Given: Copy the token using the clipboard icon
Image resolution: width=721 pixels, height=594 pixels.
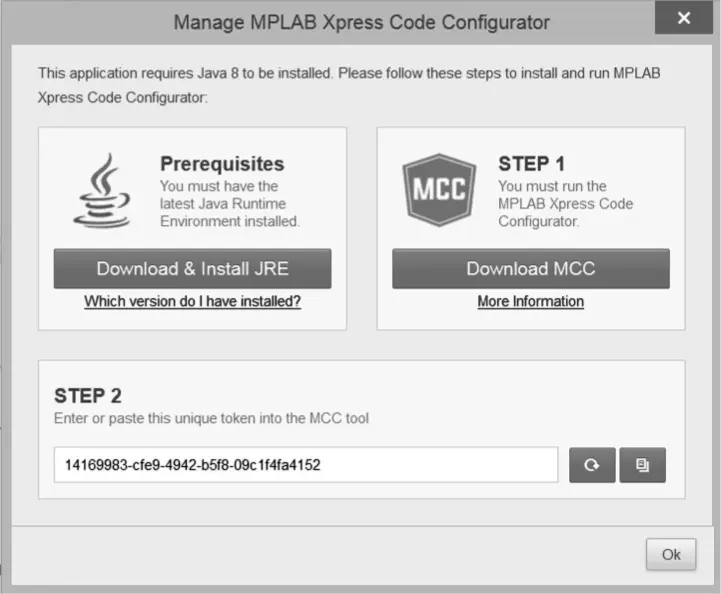Looking at the screenshot, I should [x=642, y=465].
